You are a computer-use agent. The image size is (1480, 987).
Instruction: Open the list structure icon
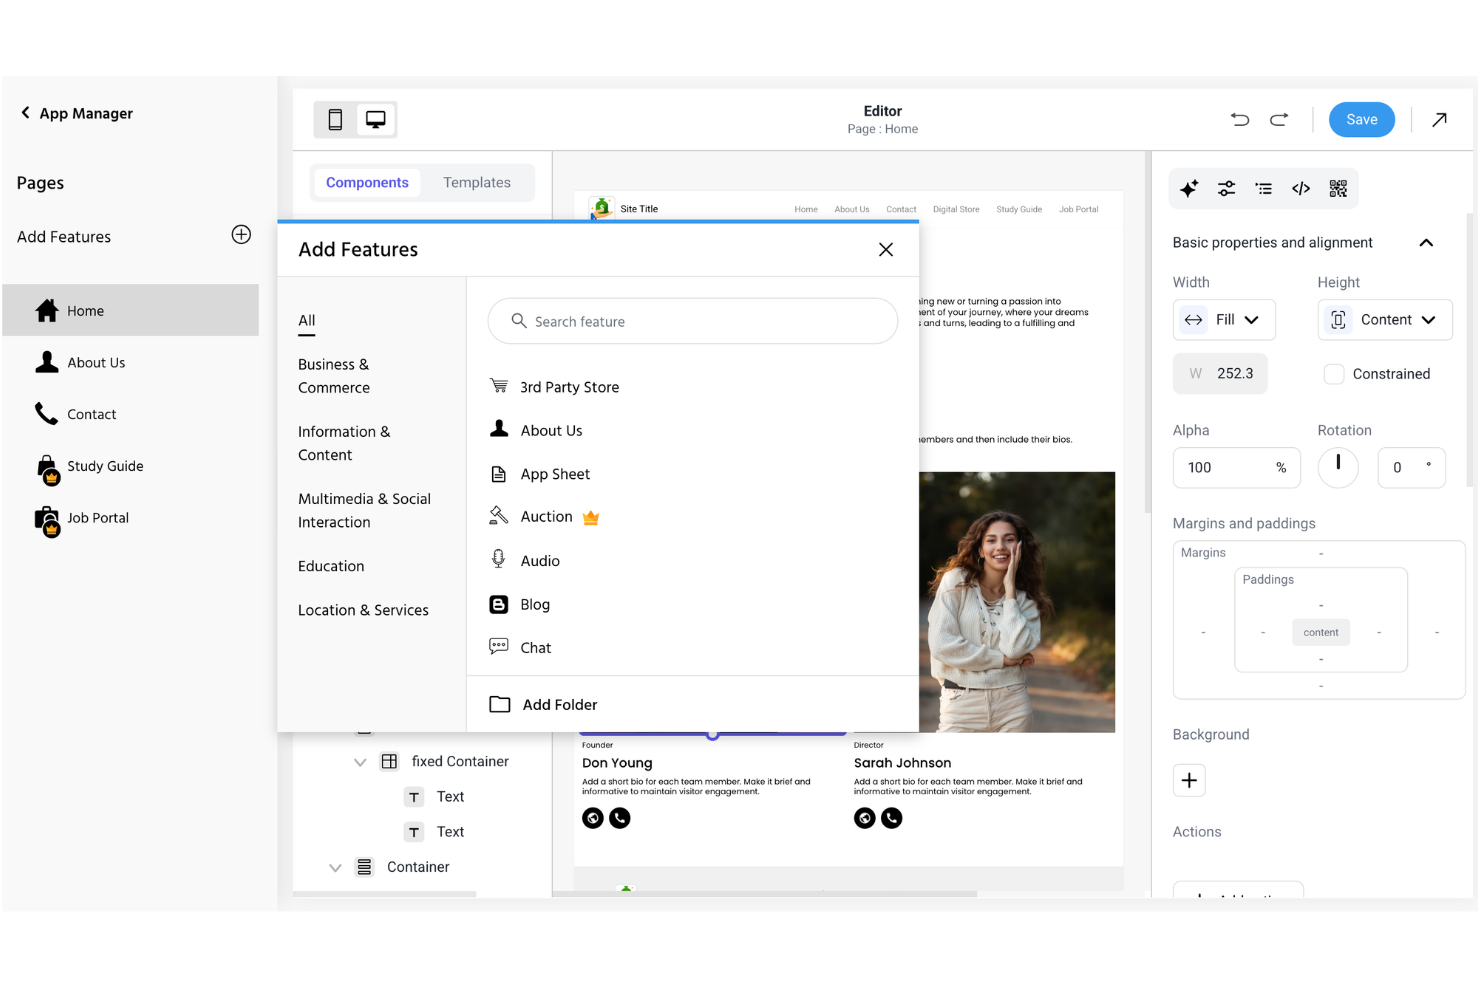point(1264,189)
